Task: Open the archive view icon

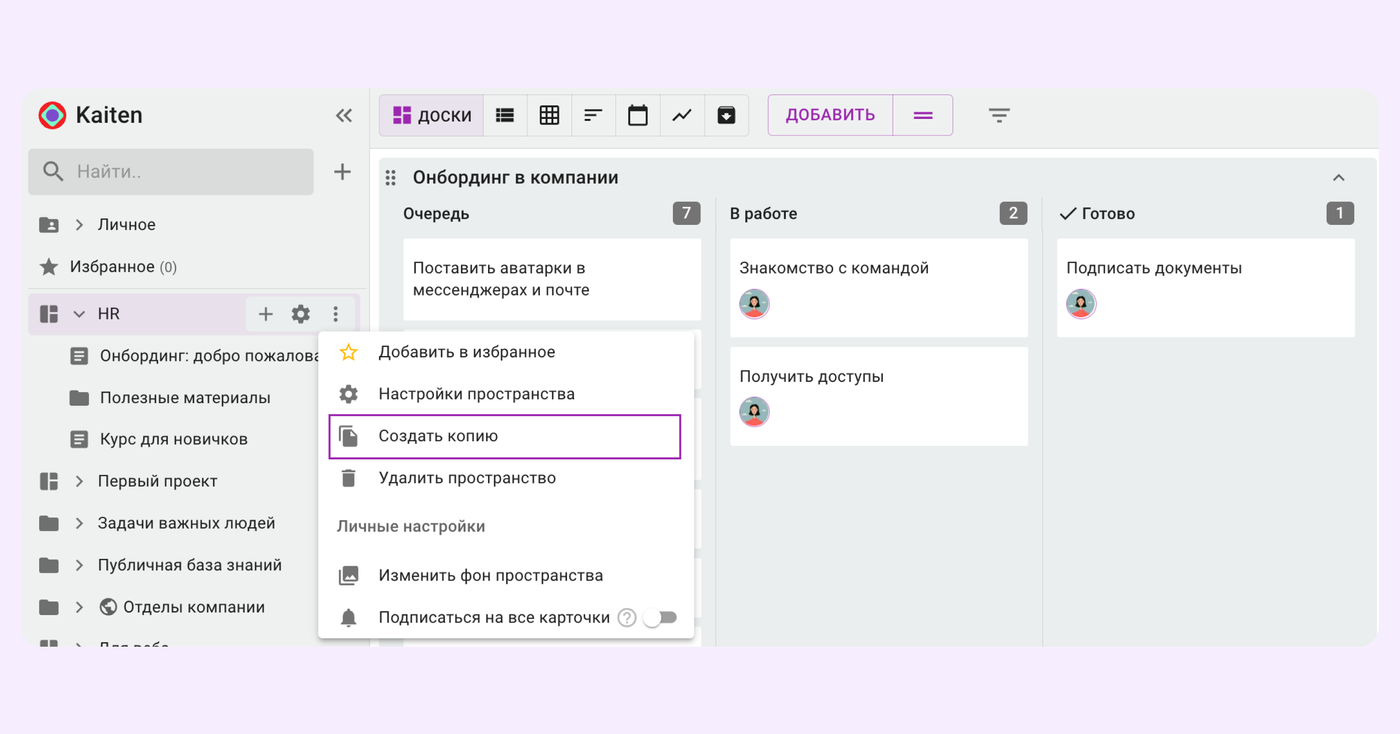Action: click(x=726, y=116)
